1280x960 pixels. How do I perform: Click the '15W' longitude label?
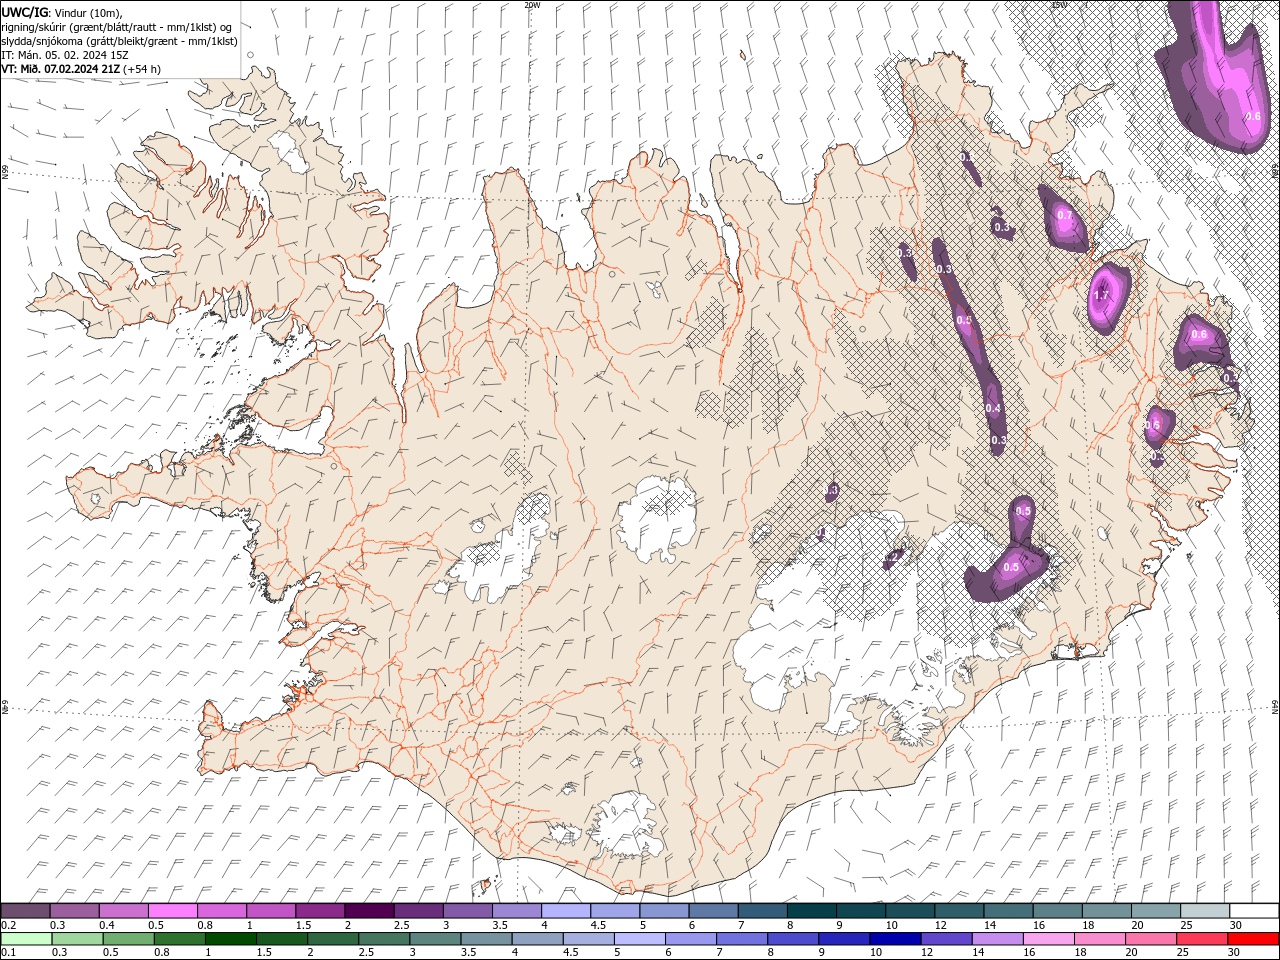(1059, 5)
